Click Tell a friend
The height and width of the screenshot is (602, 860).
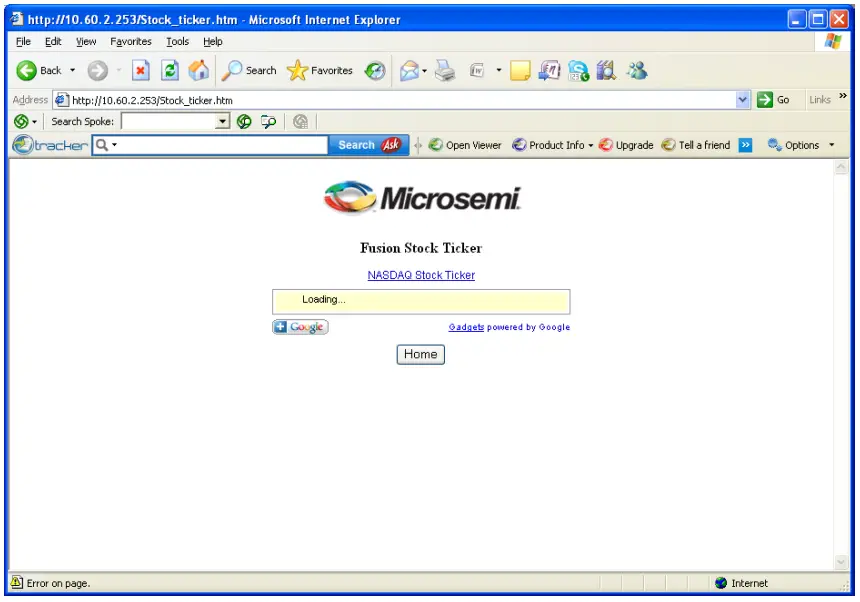pyautogui.click(x=696, y=145)
